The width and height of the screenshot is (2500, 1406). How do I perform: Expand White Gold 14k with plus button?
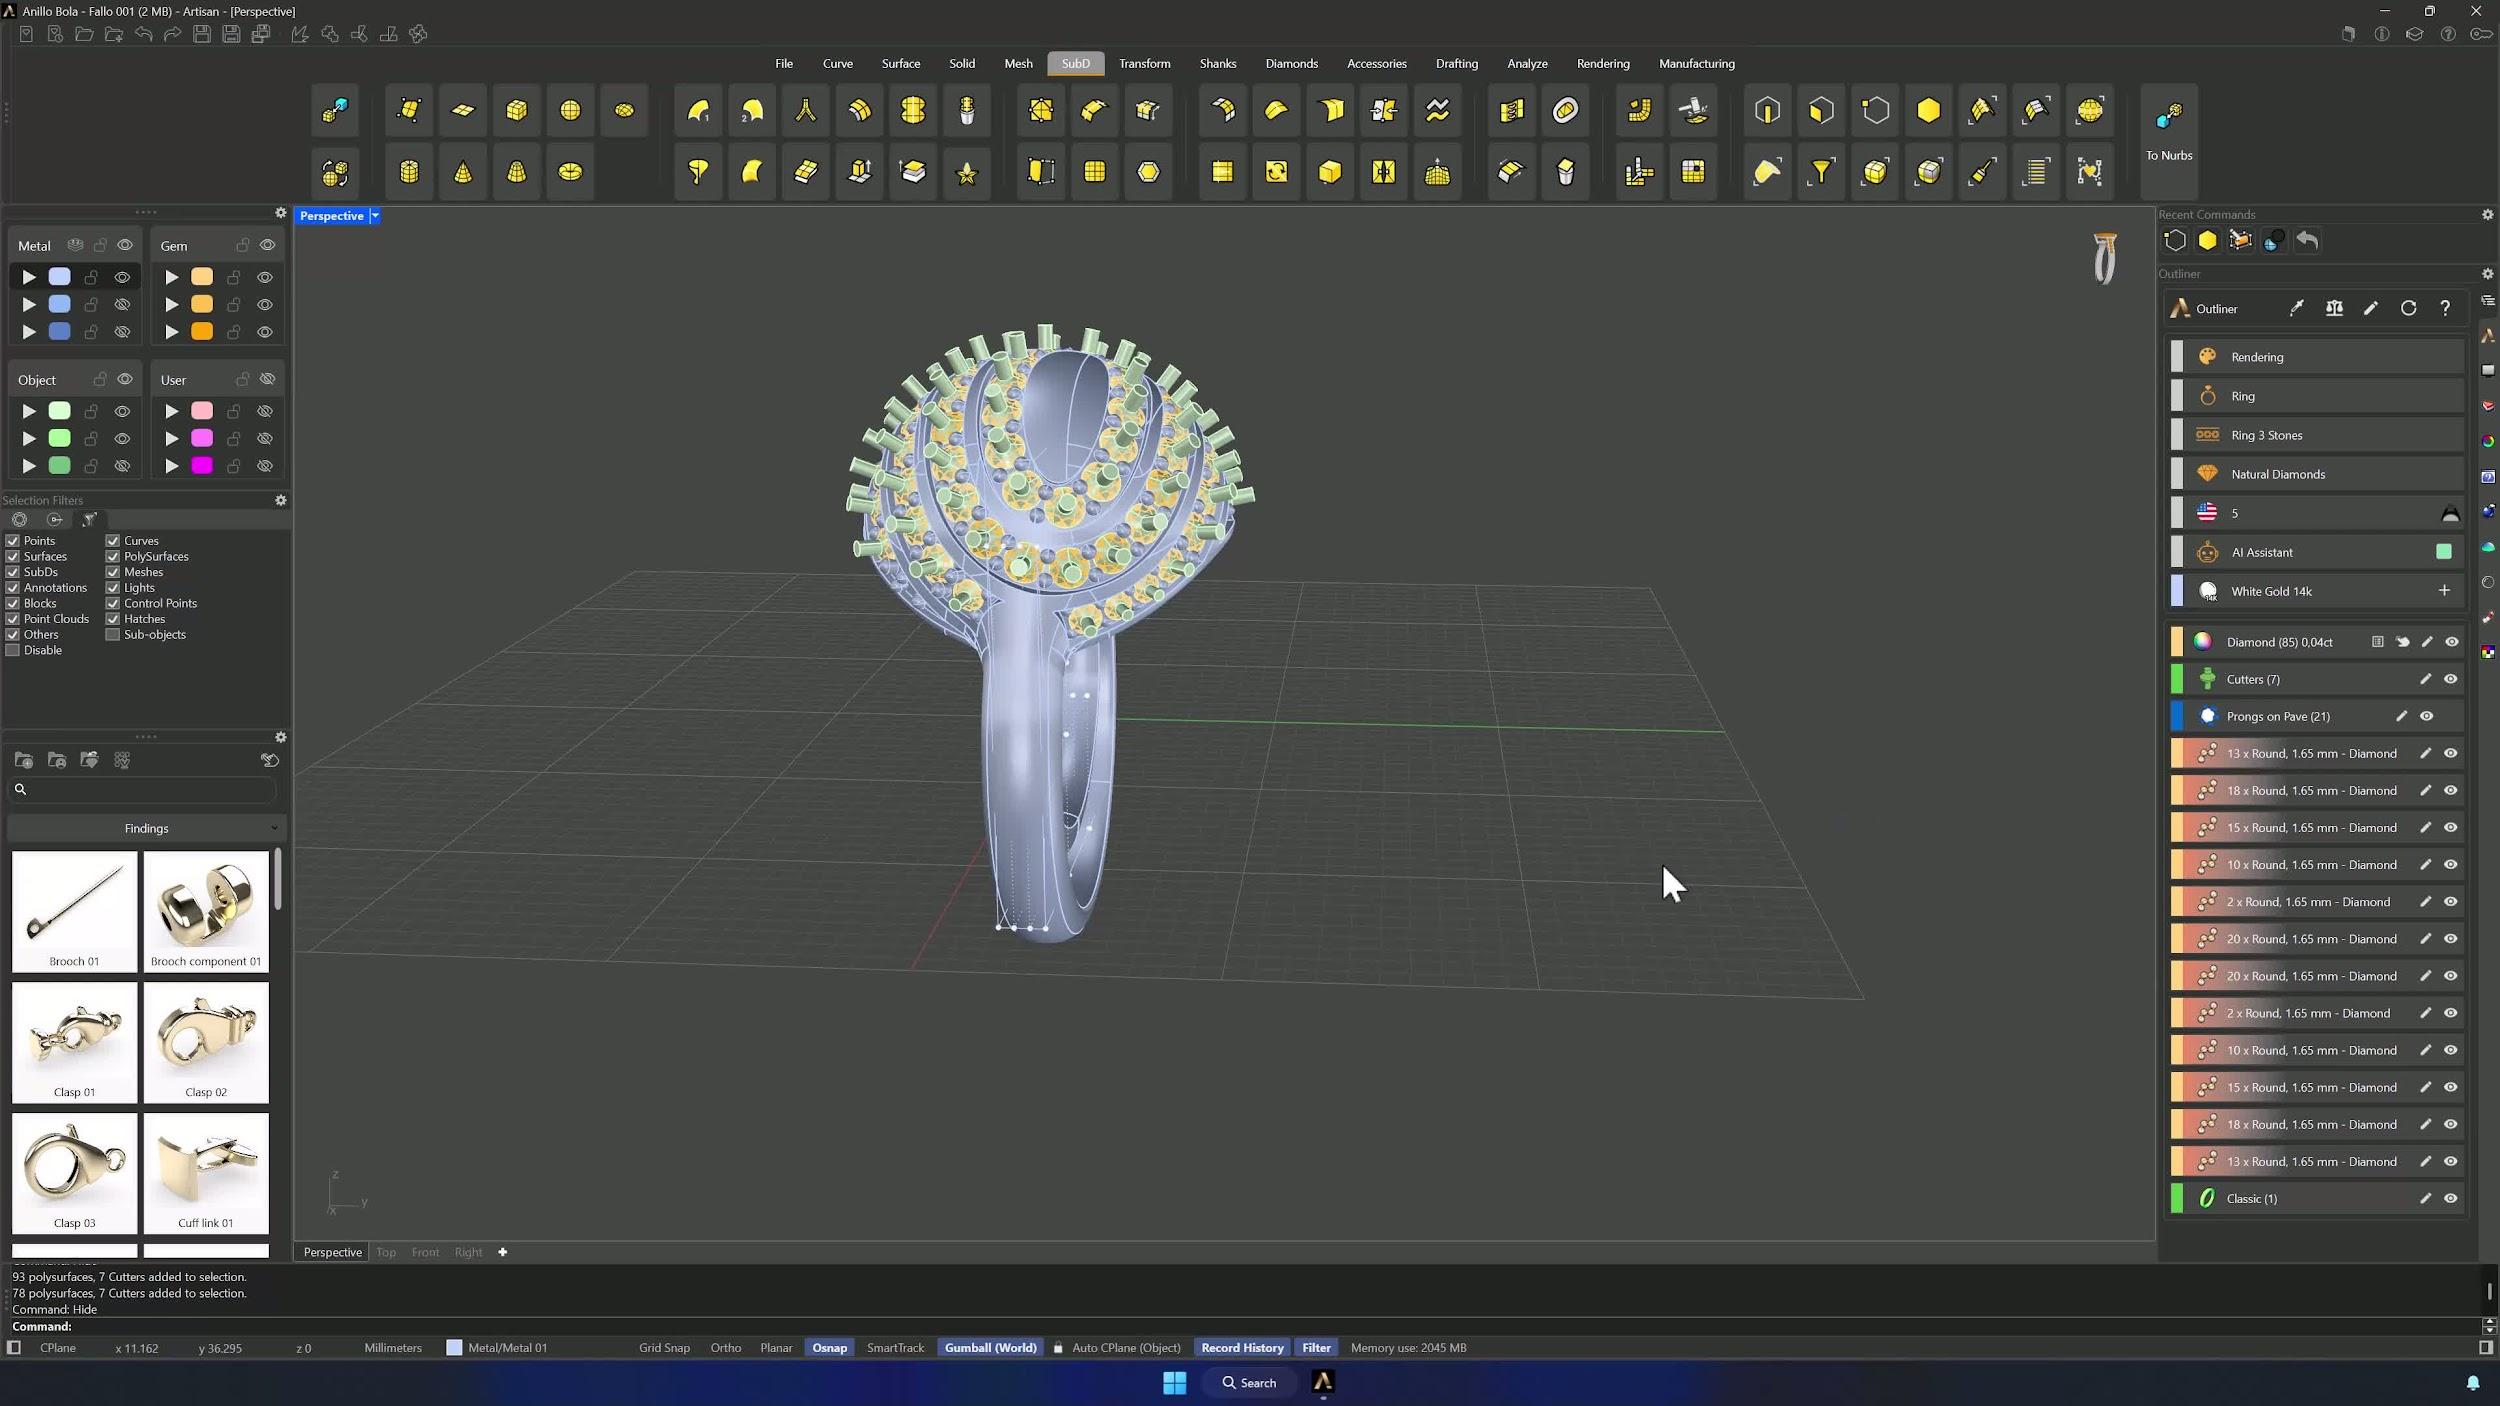2444,591
